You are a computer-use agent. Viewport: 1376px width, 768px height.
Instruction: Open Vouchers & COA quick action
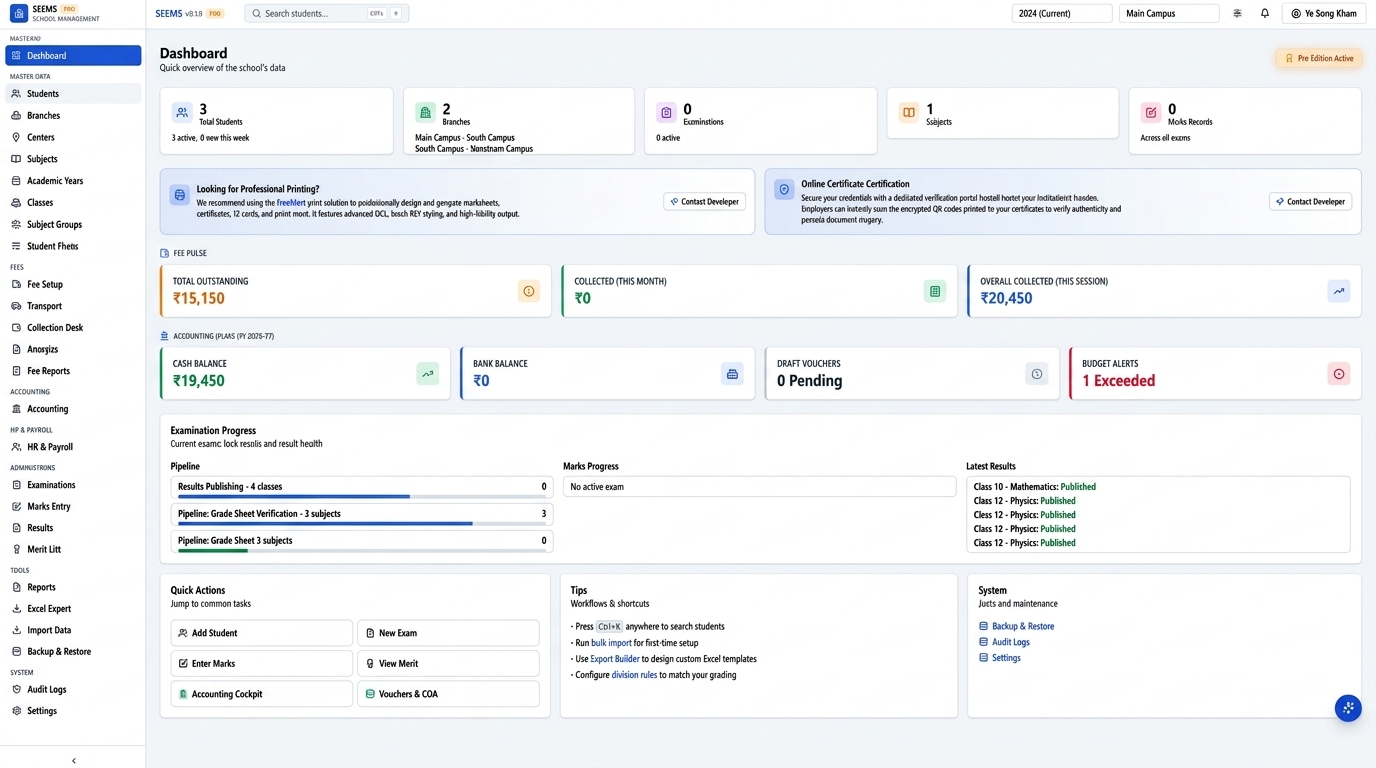tap(448, 694)
